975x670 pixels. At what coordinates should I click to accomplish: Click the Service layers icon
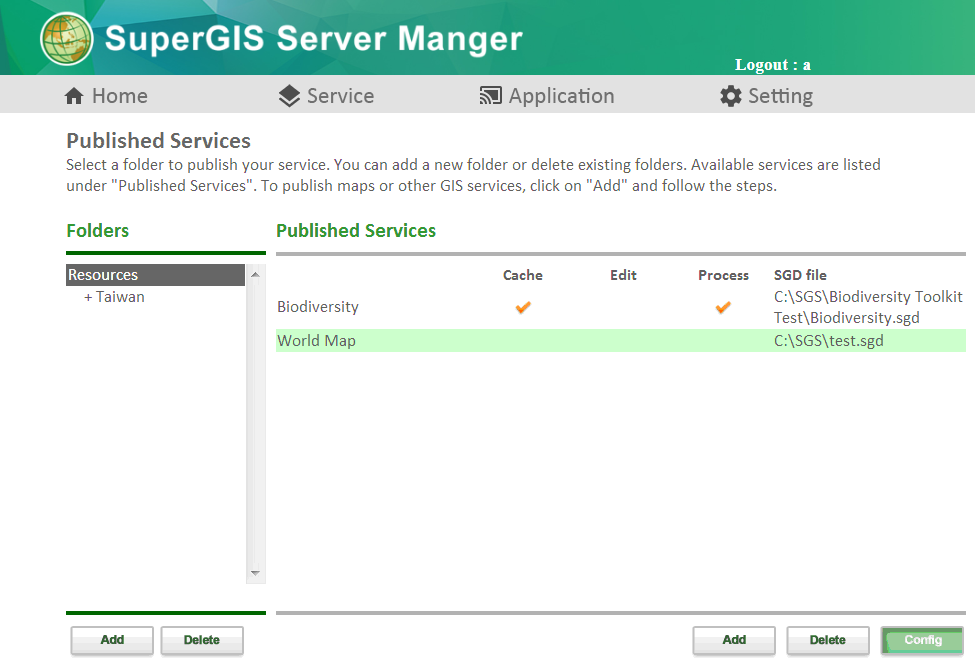(x=289, y=96)
